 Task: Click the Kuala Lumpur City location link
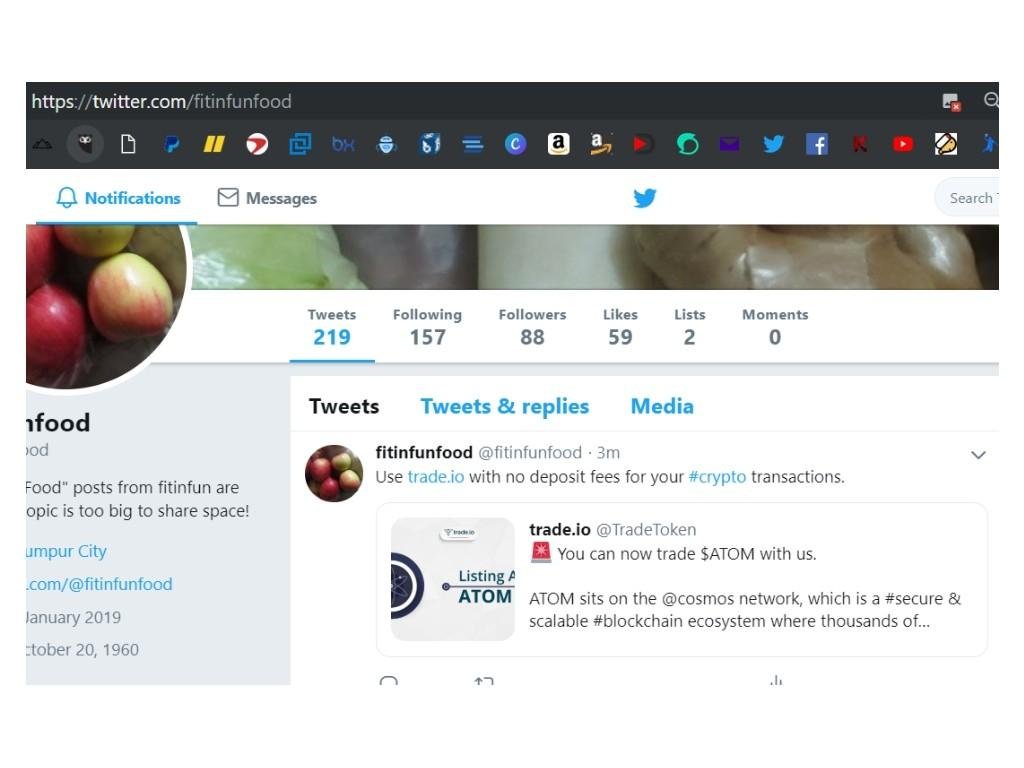[x=66, y=551]
